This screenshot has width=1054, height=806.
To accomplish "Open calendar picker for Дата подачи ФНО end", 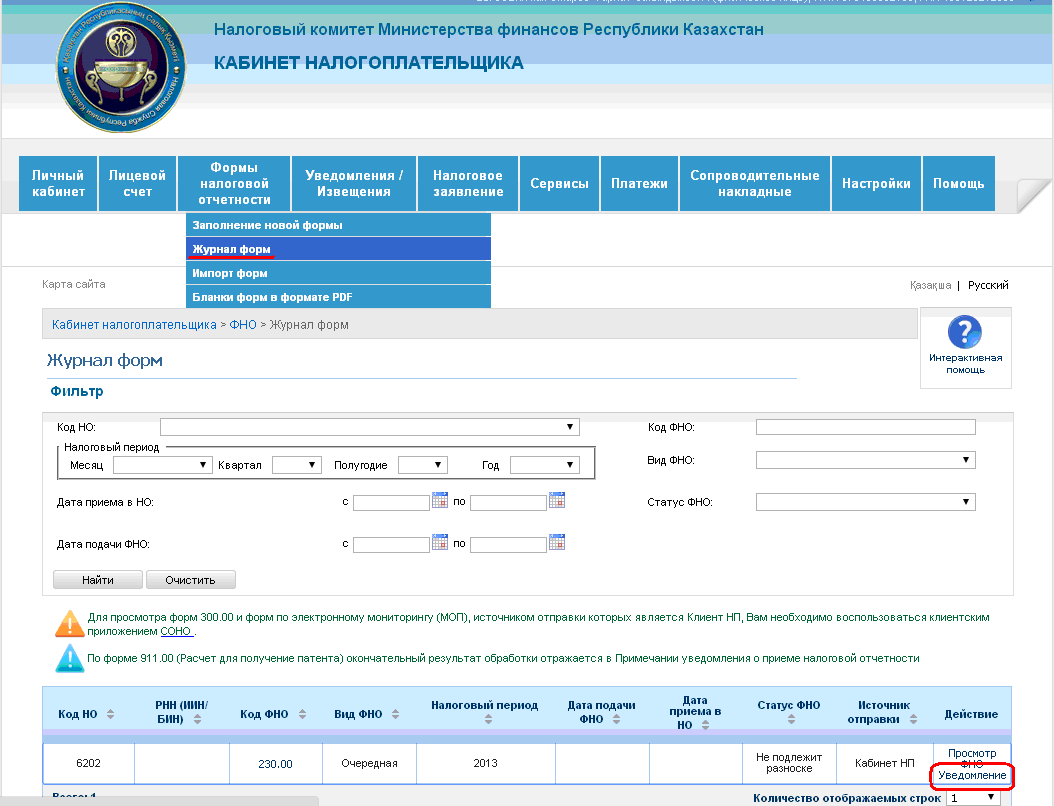I will coord(557,543).
